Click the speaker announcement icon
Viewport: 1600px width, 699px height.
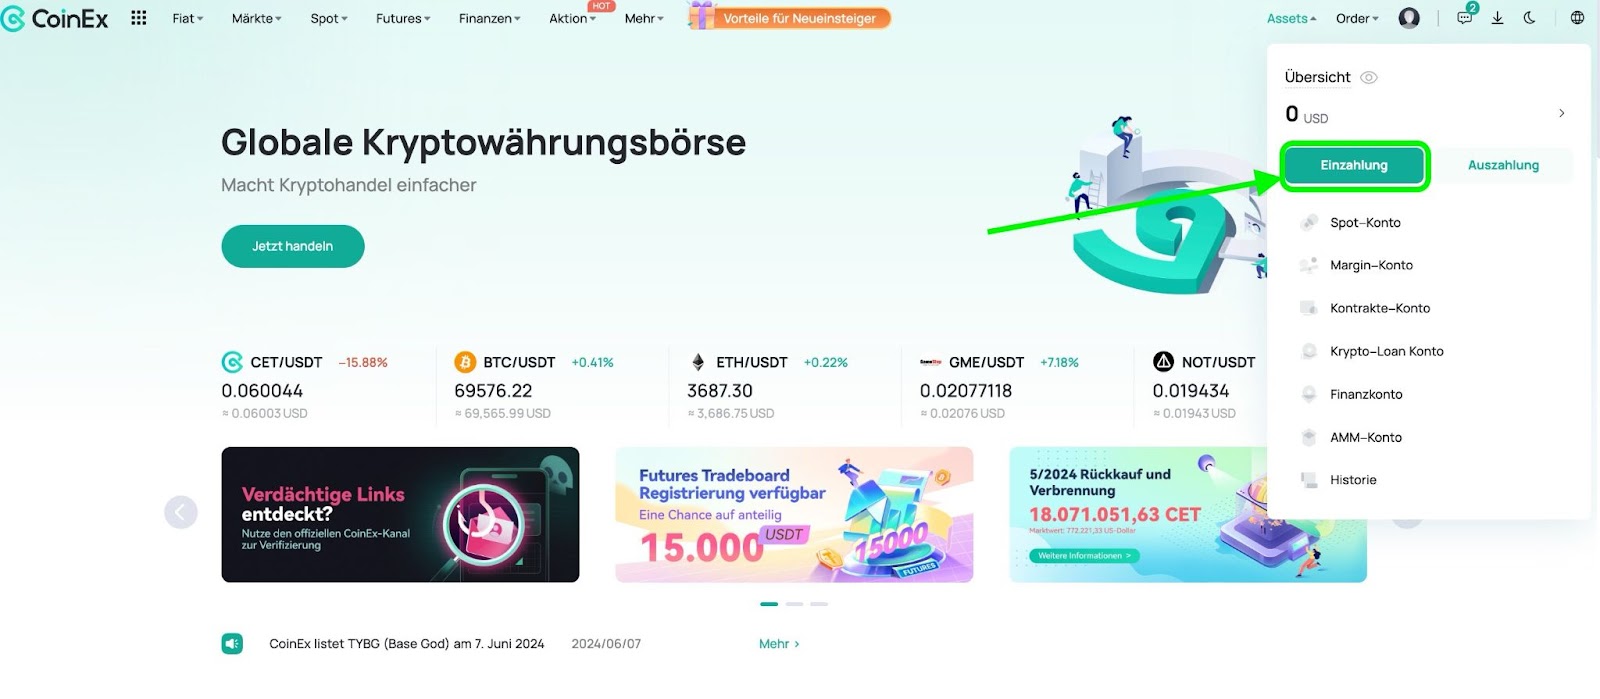click(x=232, y=644)
